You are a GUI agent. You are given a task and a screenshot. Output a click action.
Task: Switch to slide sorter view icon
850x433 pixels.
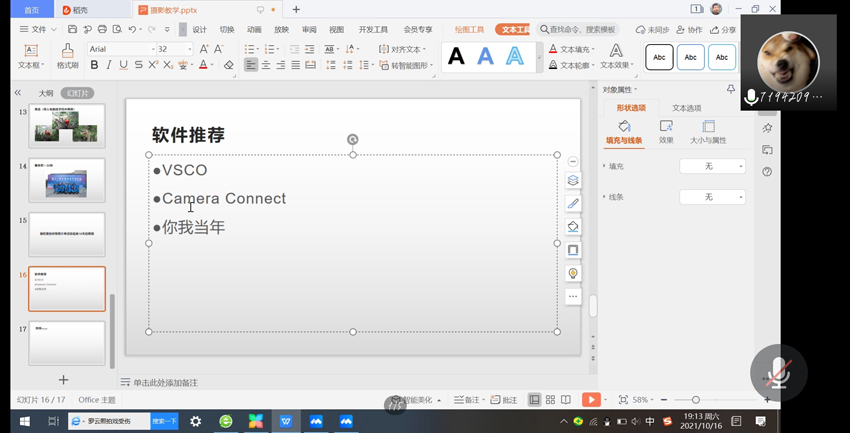tap(550, 400)
